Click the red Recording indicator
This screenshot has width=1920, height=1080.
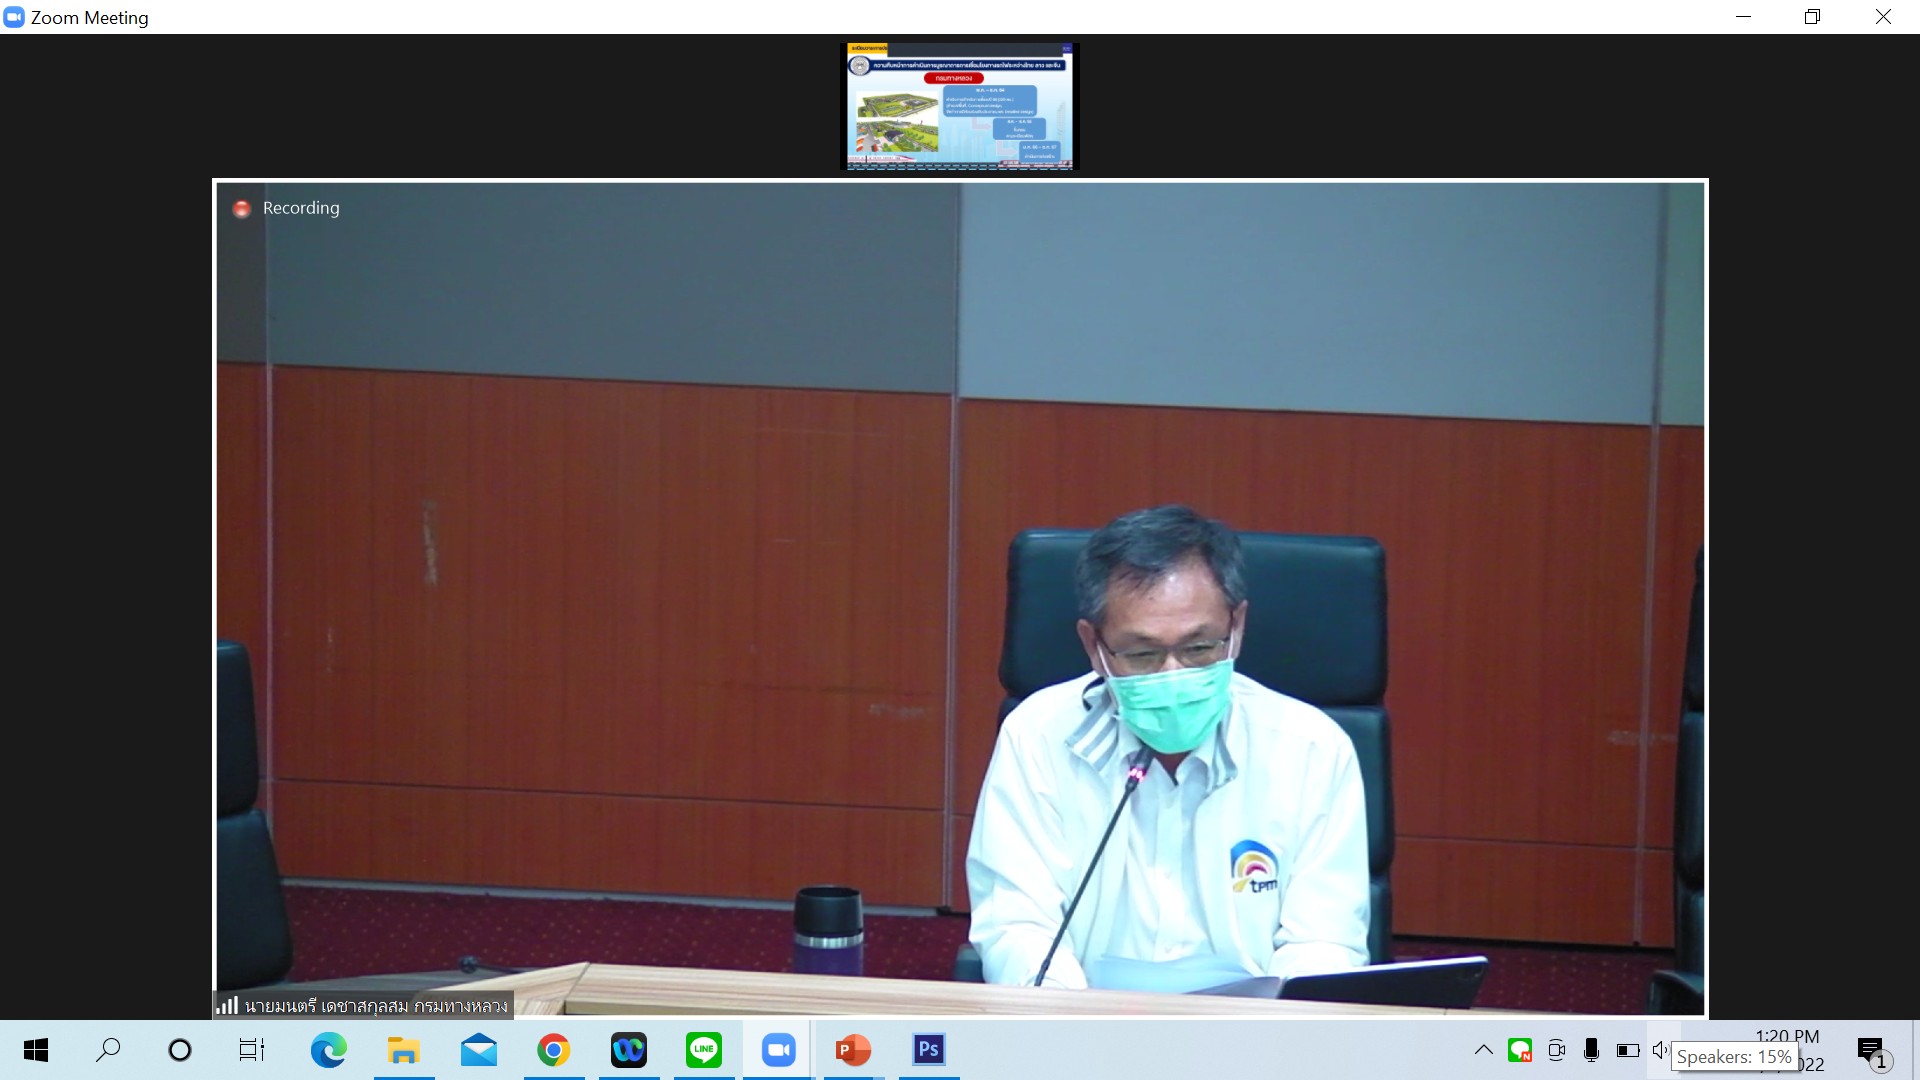241,208
